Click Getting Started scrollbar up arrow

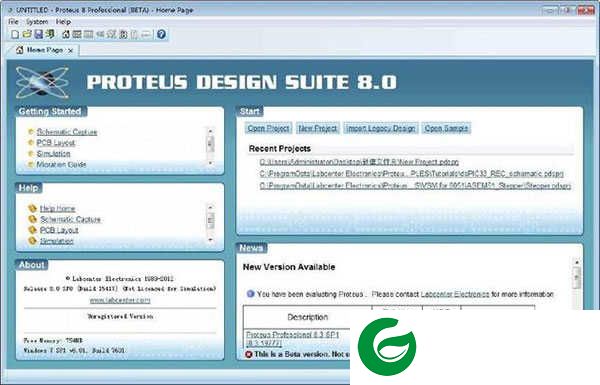point(210,131)
